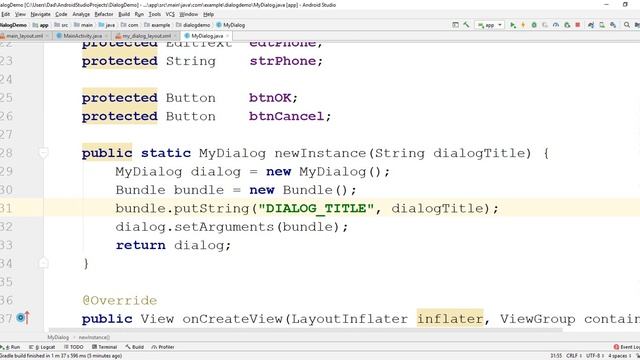Open the Tools menu
This screenshot has width=640, height=360.
coord(154,14)
